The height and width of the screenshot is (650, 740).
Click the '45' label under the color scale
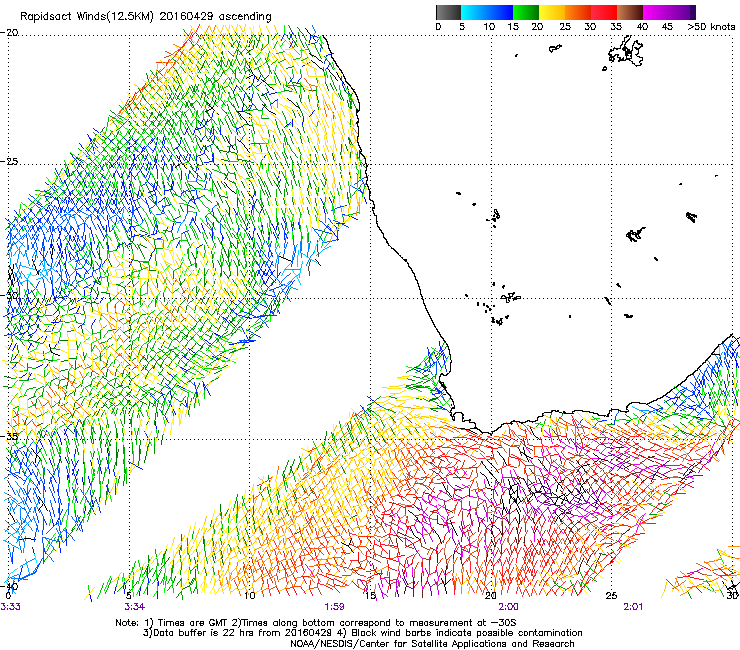pyautogui.click(x=667, y=27)
